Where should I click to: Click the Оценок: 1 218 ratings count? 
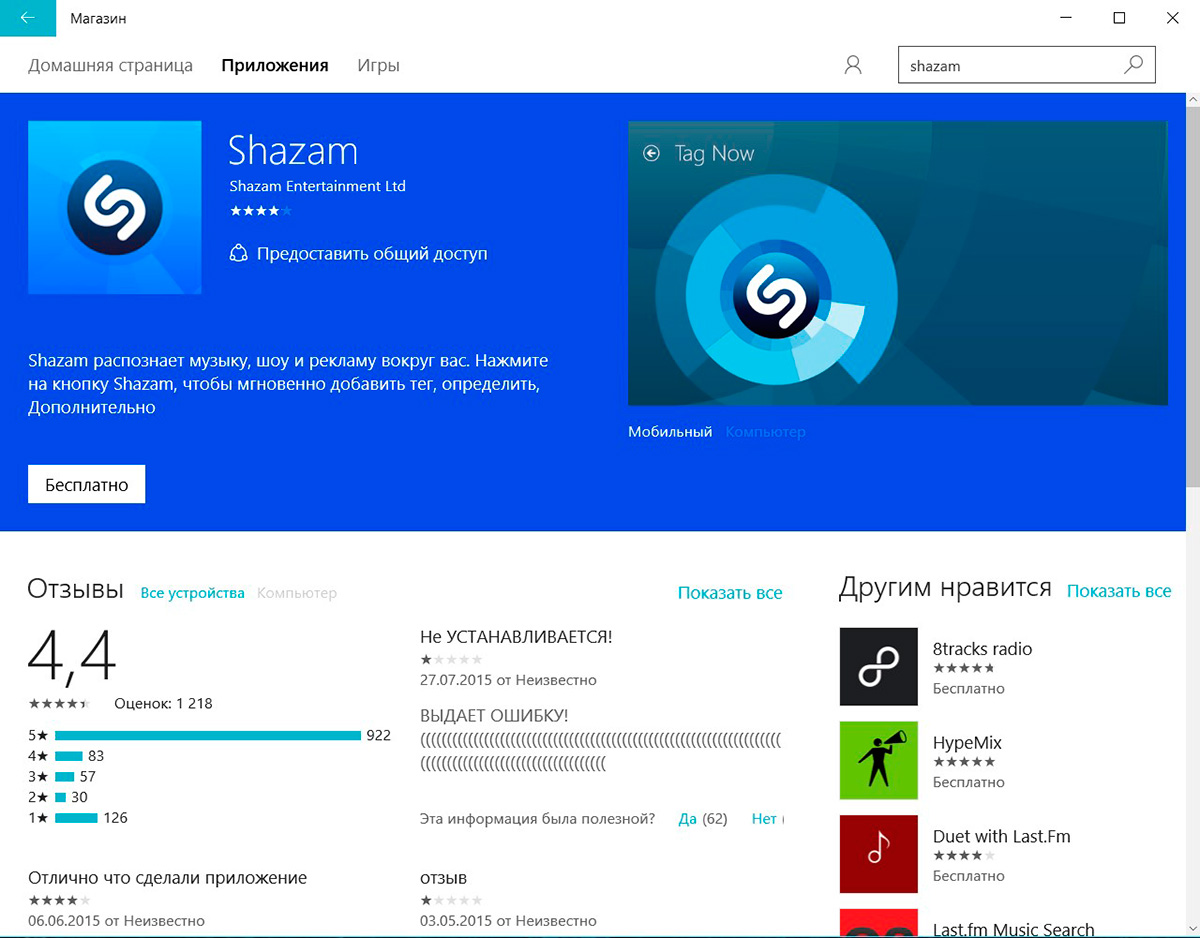click(163, 703)
